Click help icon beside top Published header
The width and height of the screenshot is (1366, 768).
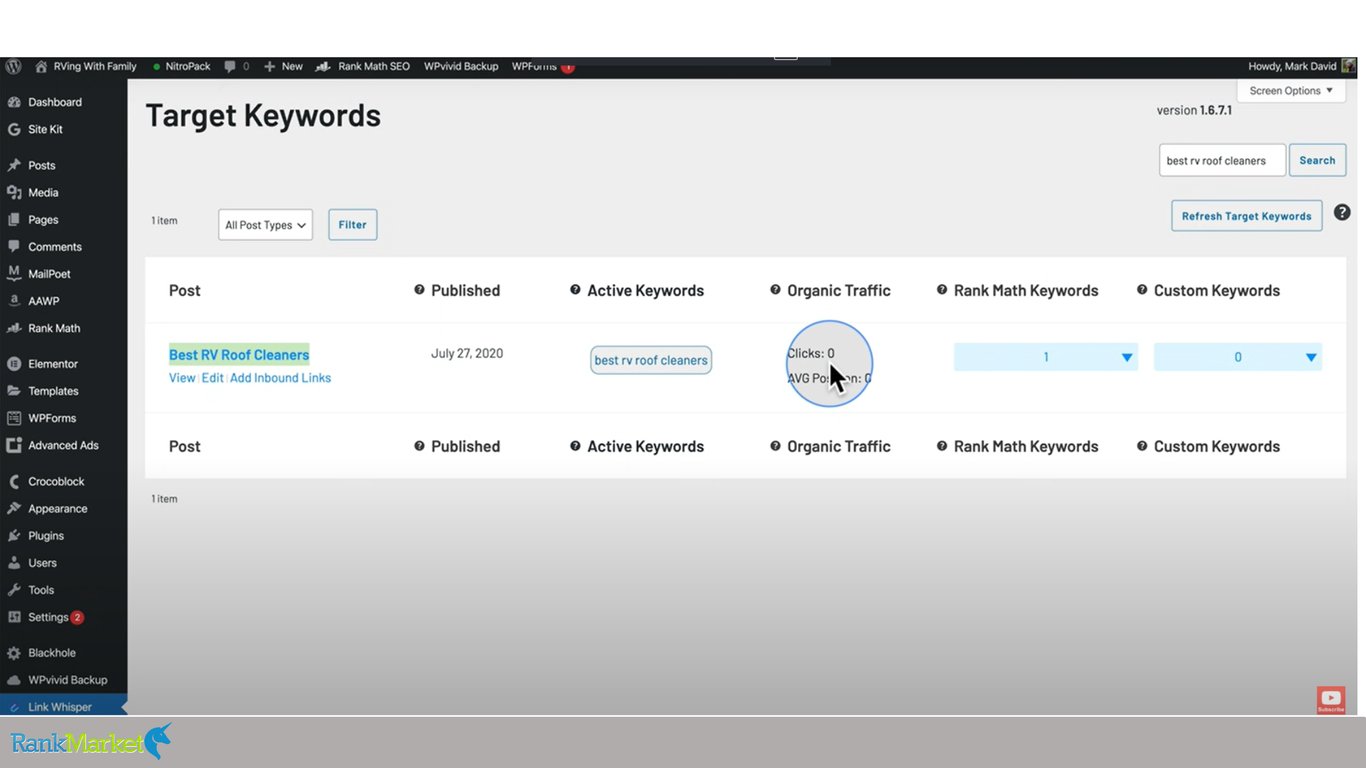(420, 290)
